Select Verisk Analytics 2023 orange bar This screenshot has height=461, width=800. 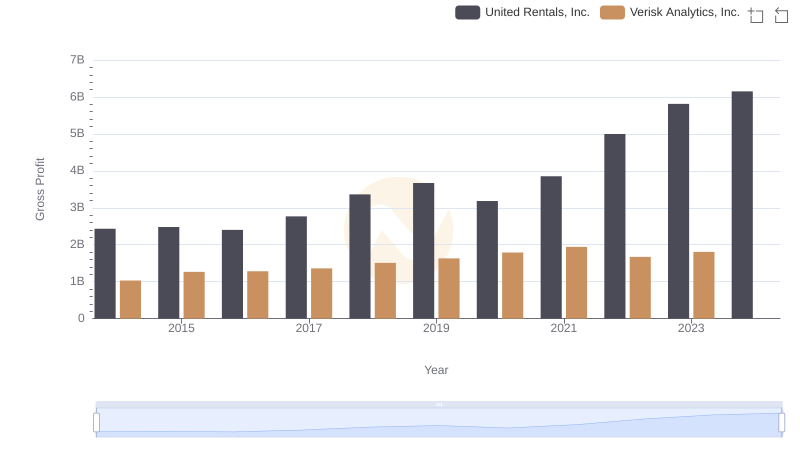point(704,286)
